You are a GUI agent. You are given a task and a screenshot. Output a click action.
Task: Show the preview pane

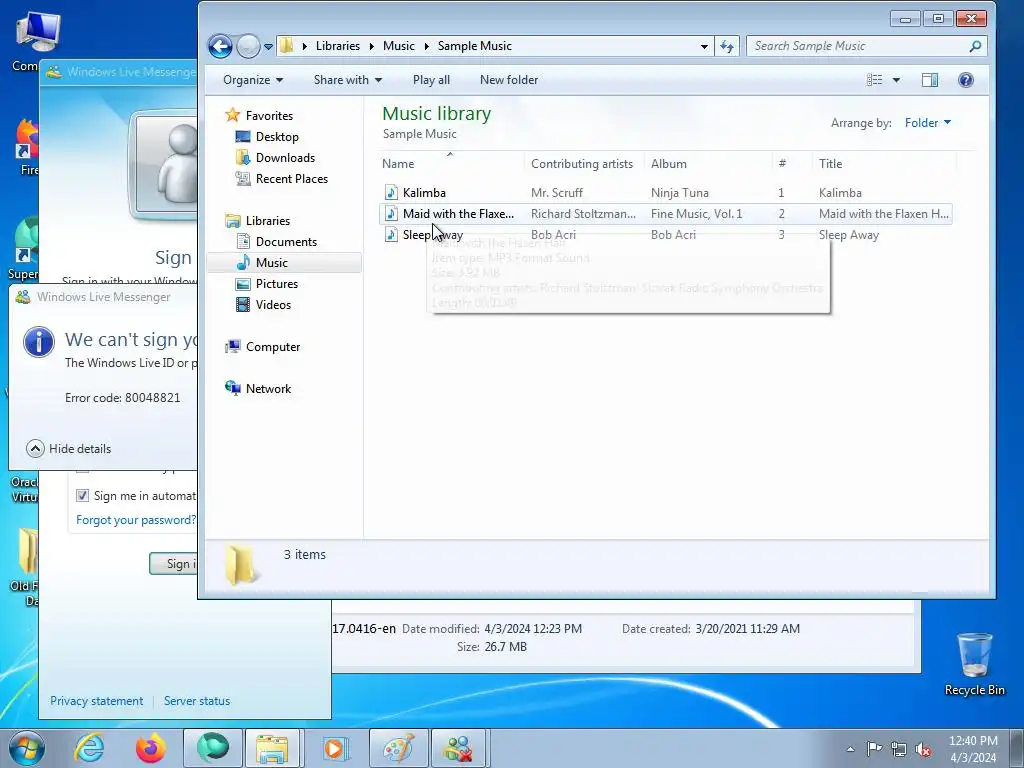tap(930, 80)
